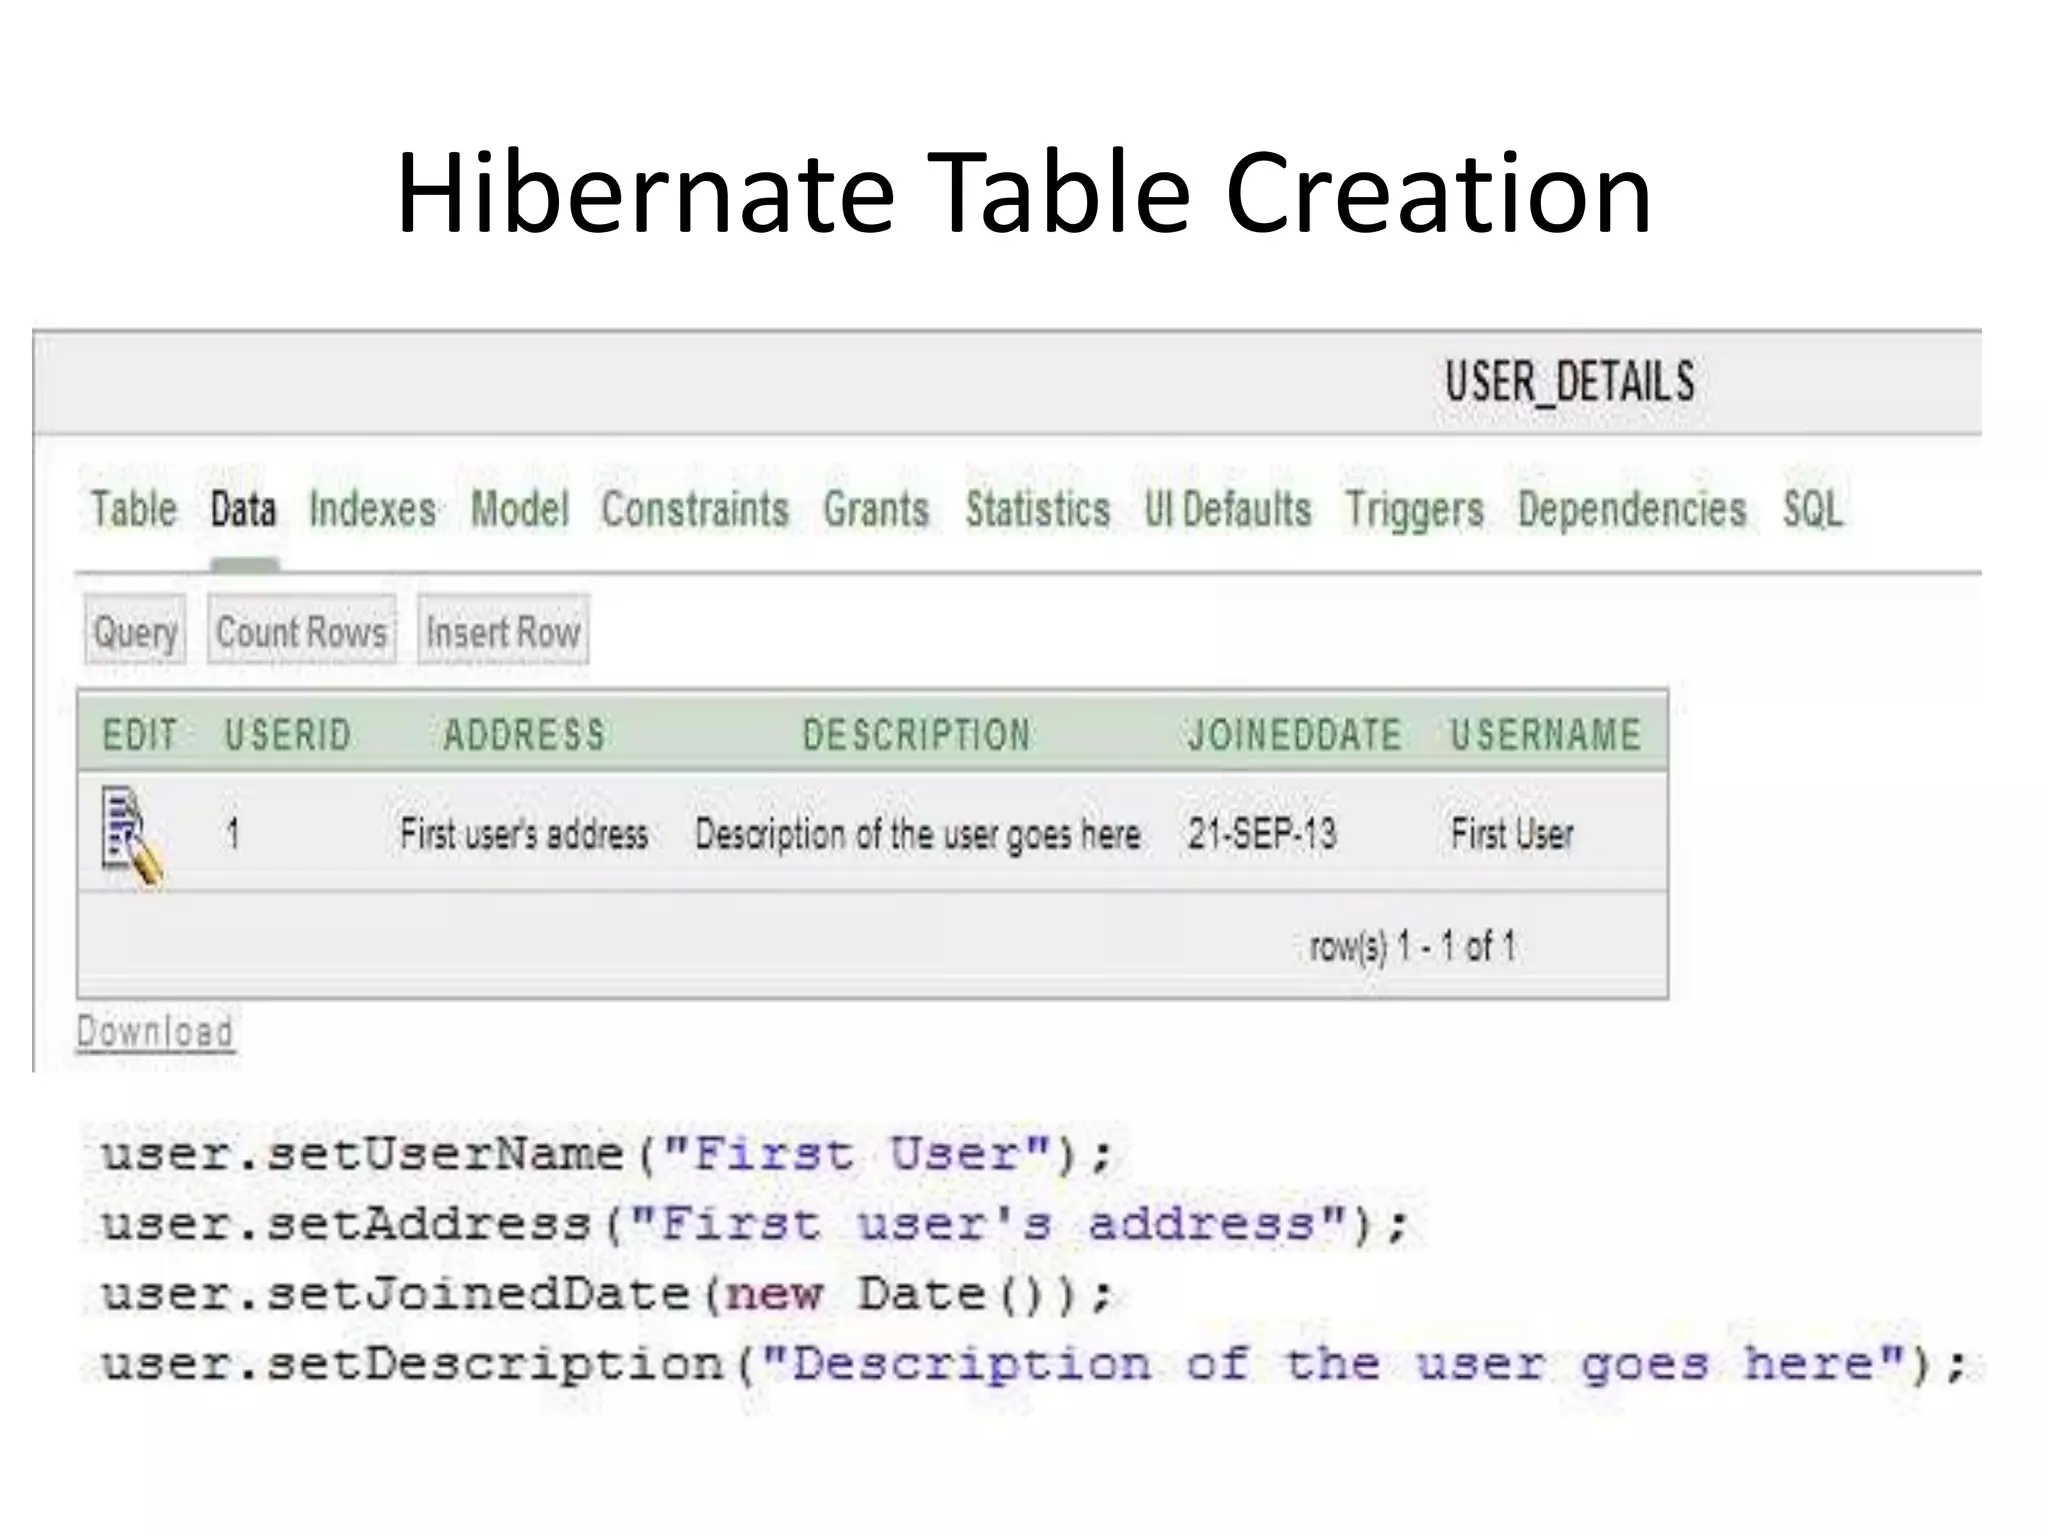Click the USERNAME column header
Viewport: 2048px width, 1536px height.
[1546, 735]
